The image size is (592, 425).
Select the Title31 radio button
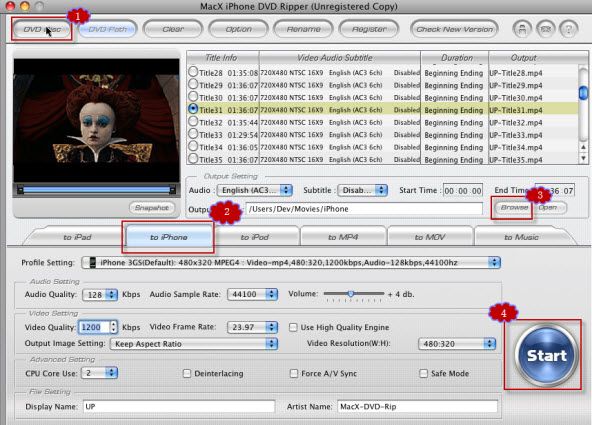pos(193,109)
